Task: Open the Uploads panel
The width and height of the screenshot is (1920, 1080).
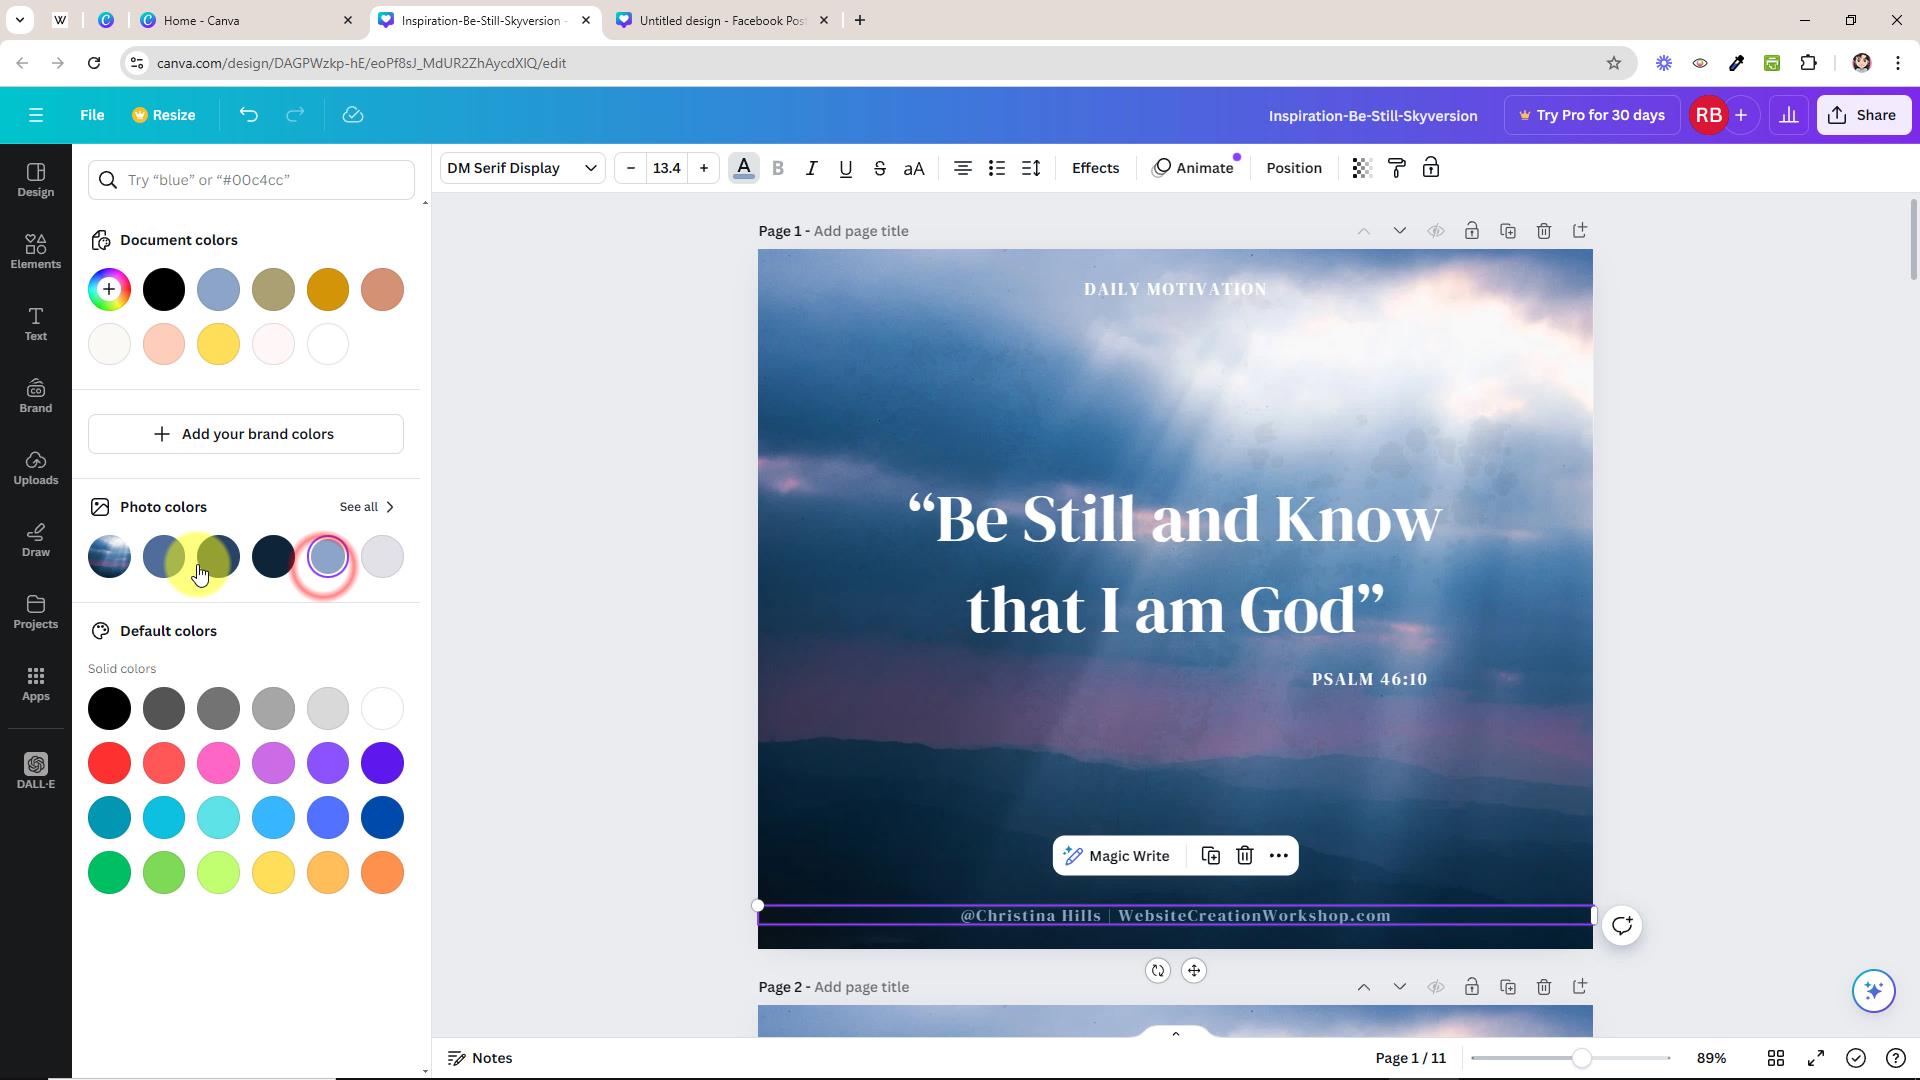Action: (x=36, y=467)
